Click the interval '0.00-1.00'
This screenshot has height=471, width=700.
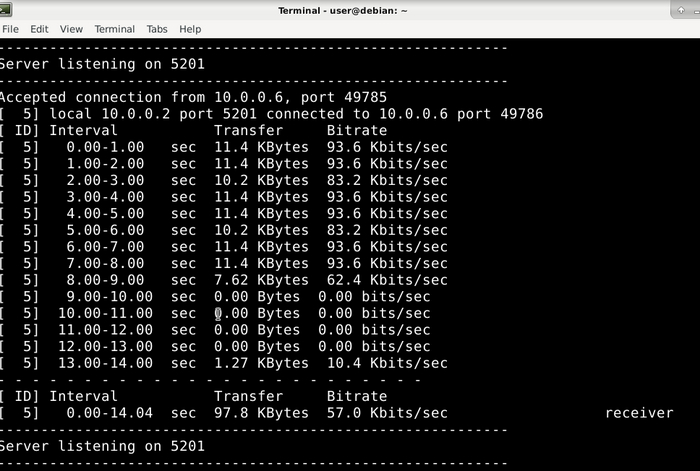(105, 147)
